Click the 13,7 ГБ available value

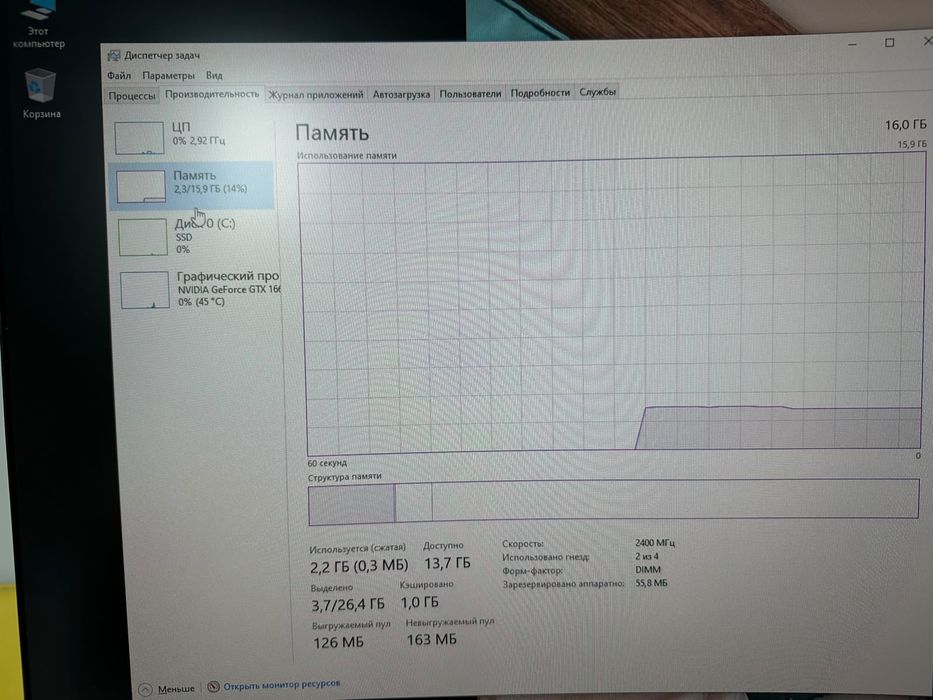[447, 562]
